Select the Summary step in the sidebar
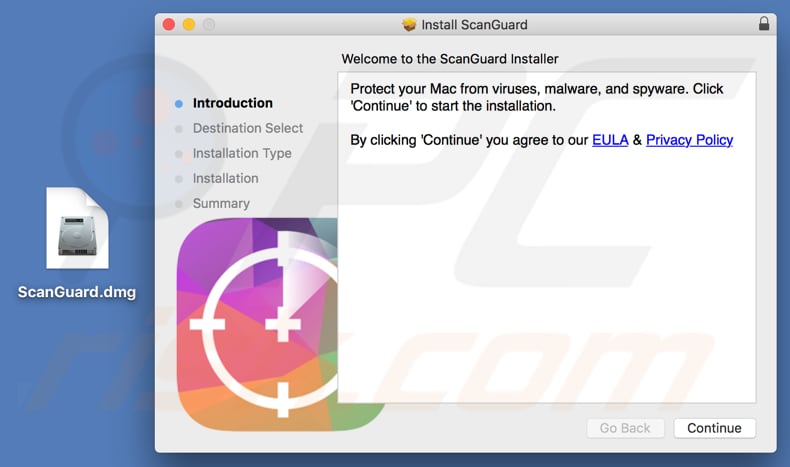790x467 pixels. click(x=221, y=204)
